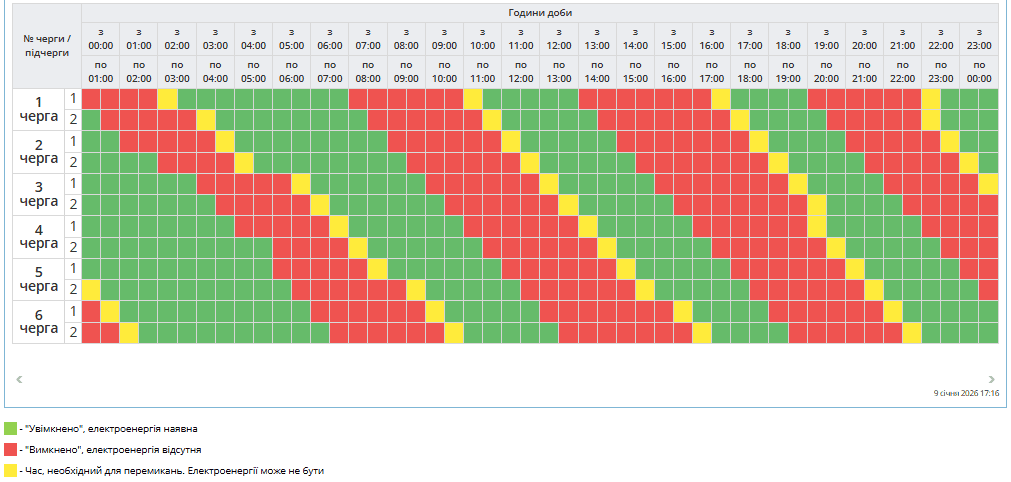Select the "з 23:00" hour column header
1011x482 pixels.
tap(979, 39)
